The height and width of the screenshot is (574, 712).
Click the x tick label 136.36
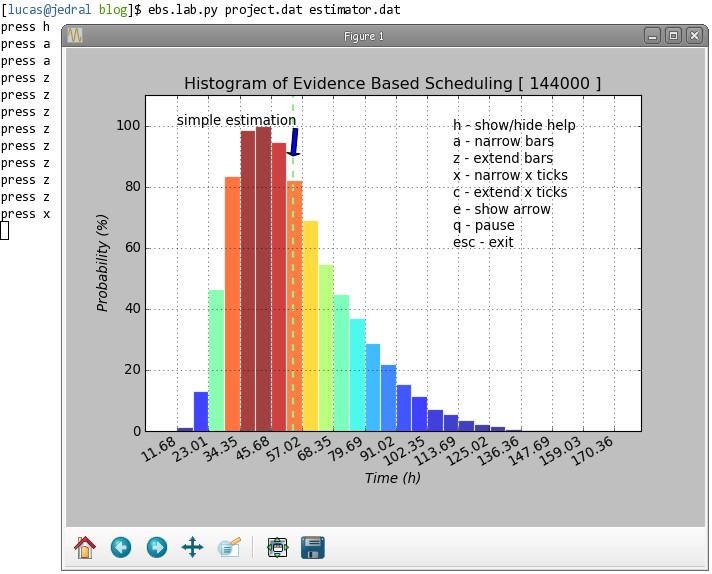coord(499,450)
